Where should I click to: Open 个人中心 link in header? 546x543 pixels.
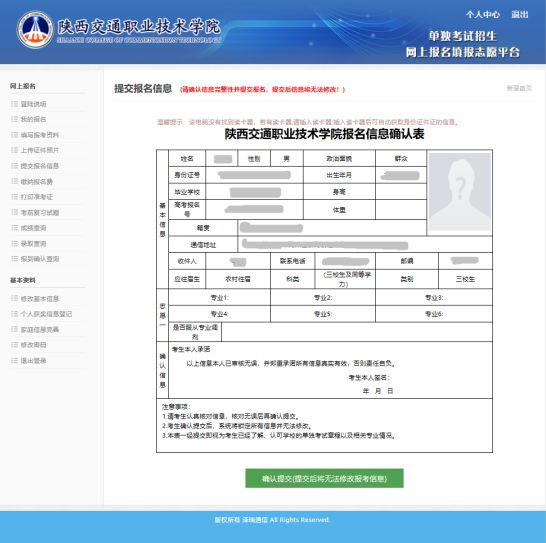pos(483,15)
